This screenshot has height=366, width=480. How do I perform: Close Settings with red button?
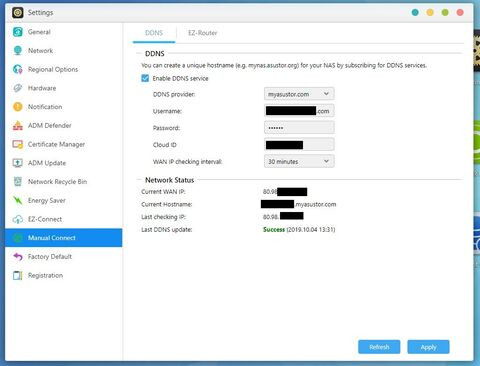460,13
